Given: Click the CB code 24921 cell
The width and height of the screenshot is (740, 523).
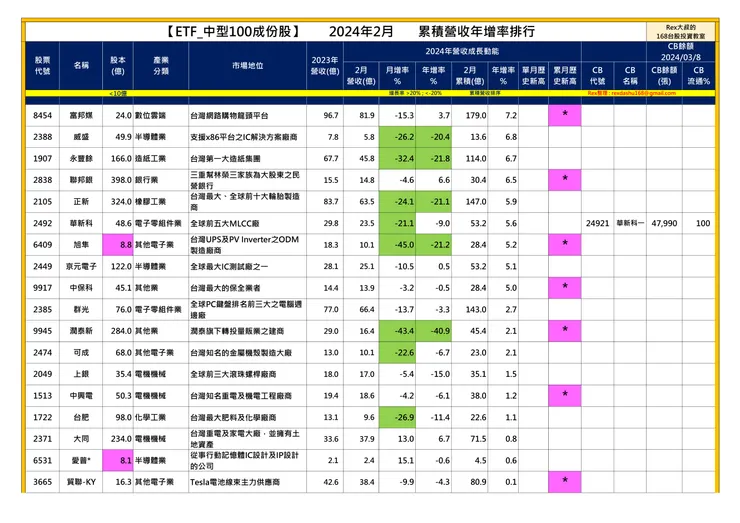Looking at the screenshot, I should coord(597,223).
